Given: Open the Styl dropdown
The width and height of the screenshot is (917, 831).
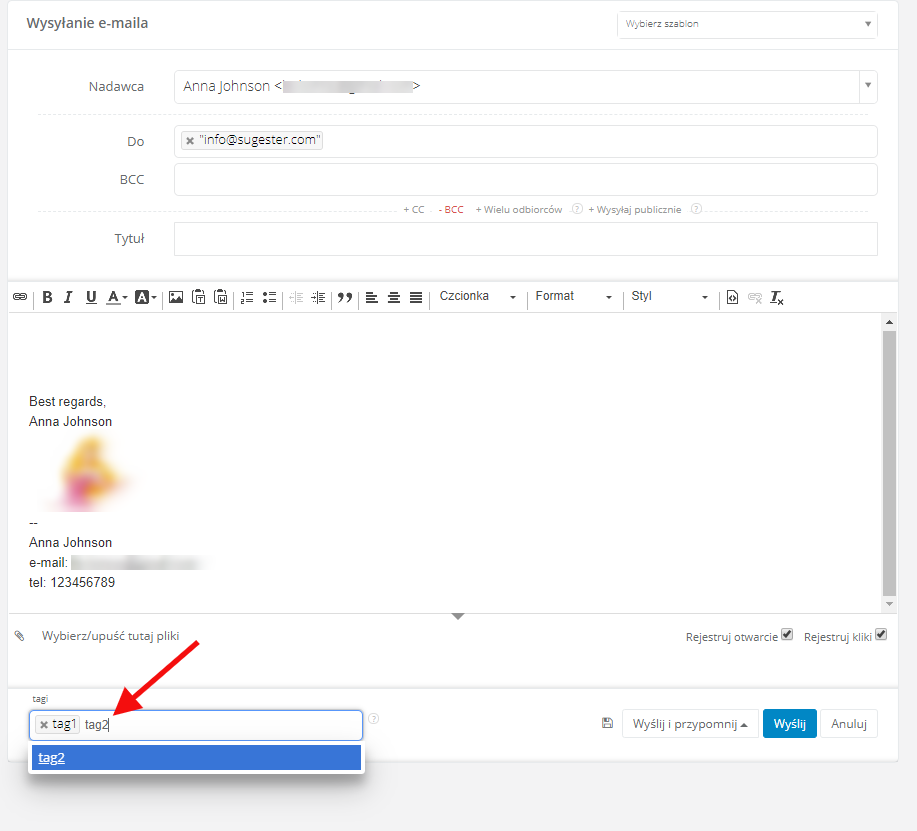Looking at the screenshot, I should 669,296.
